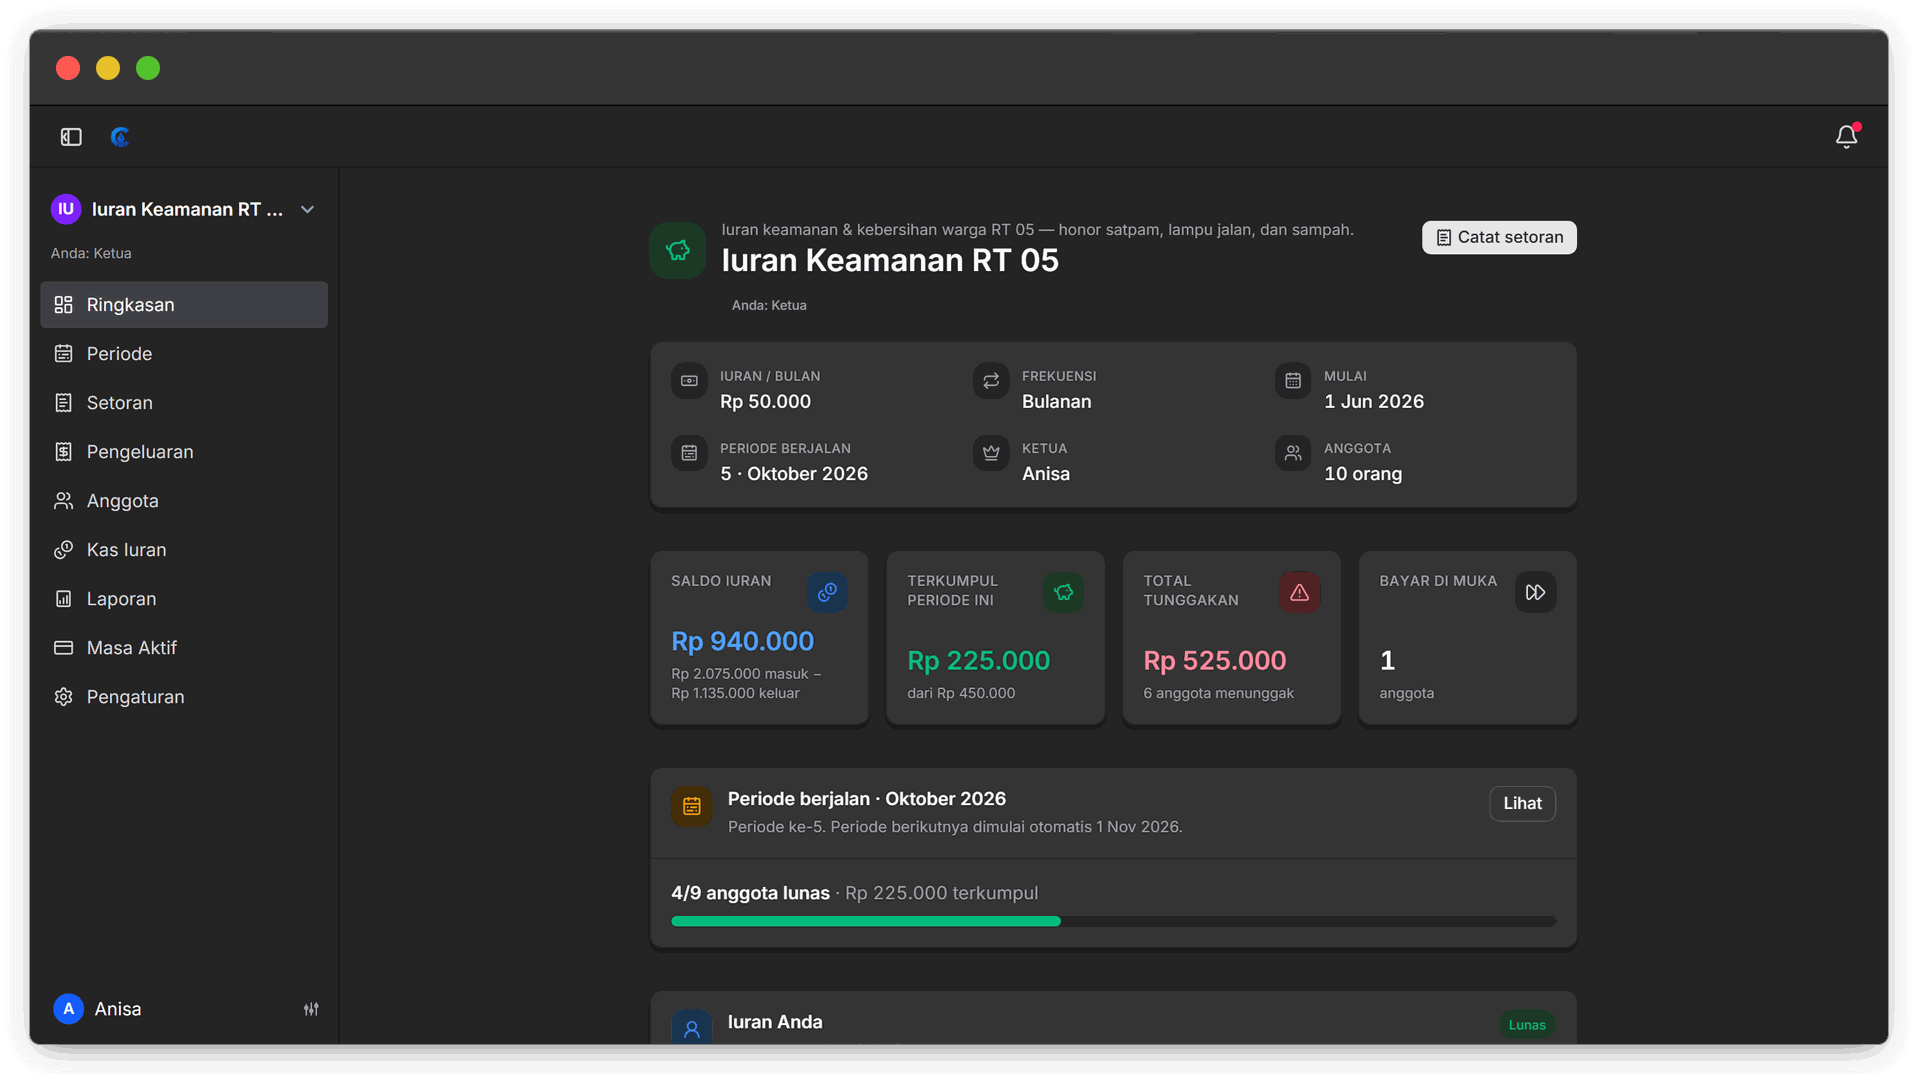Click the Frekuensi repeat icon
The height and width of the screenshot is (1074, 1918).
click(x=991, y=381)
